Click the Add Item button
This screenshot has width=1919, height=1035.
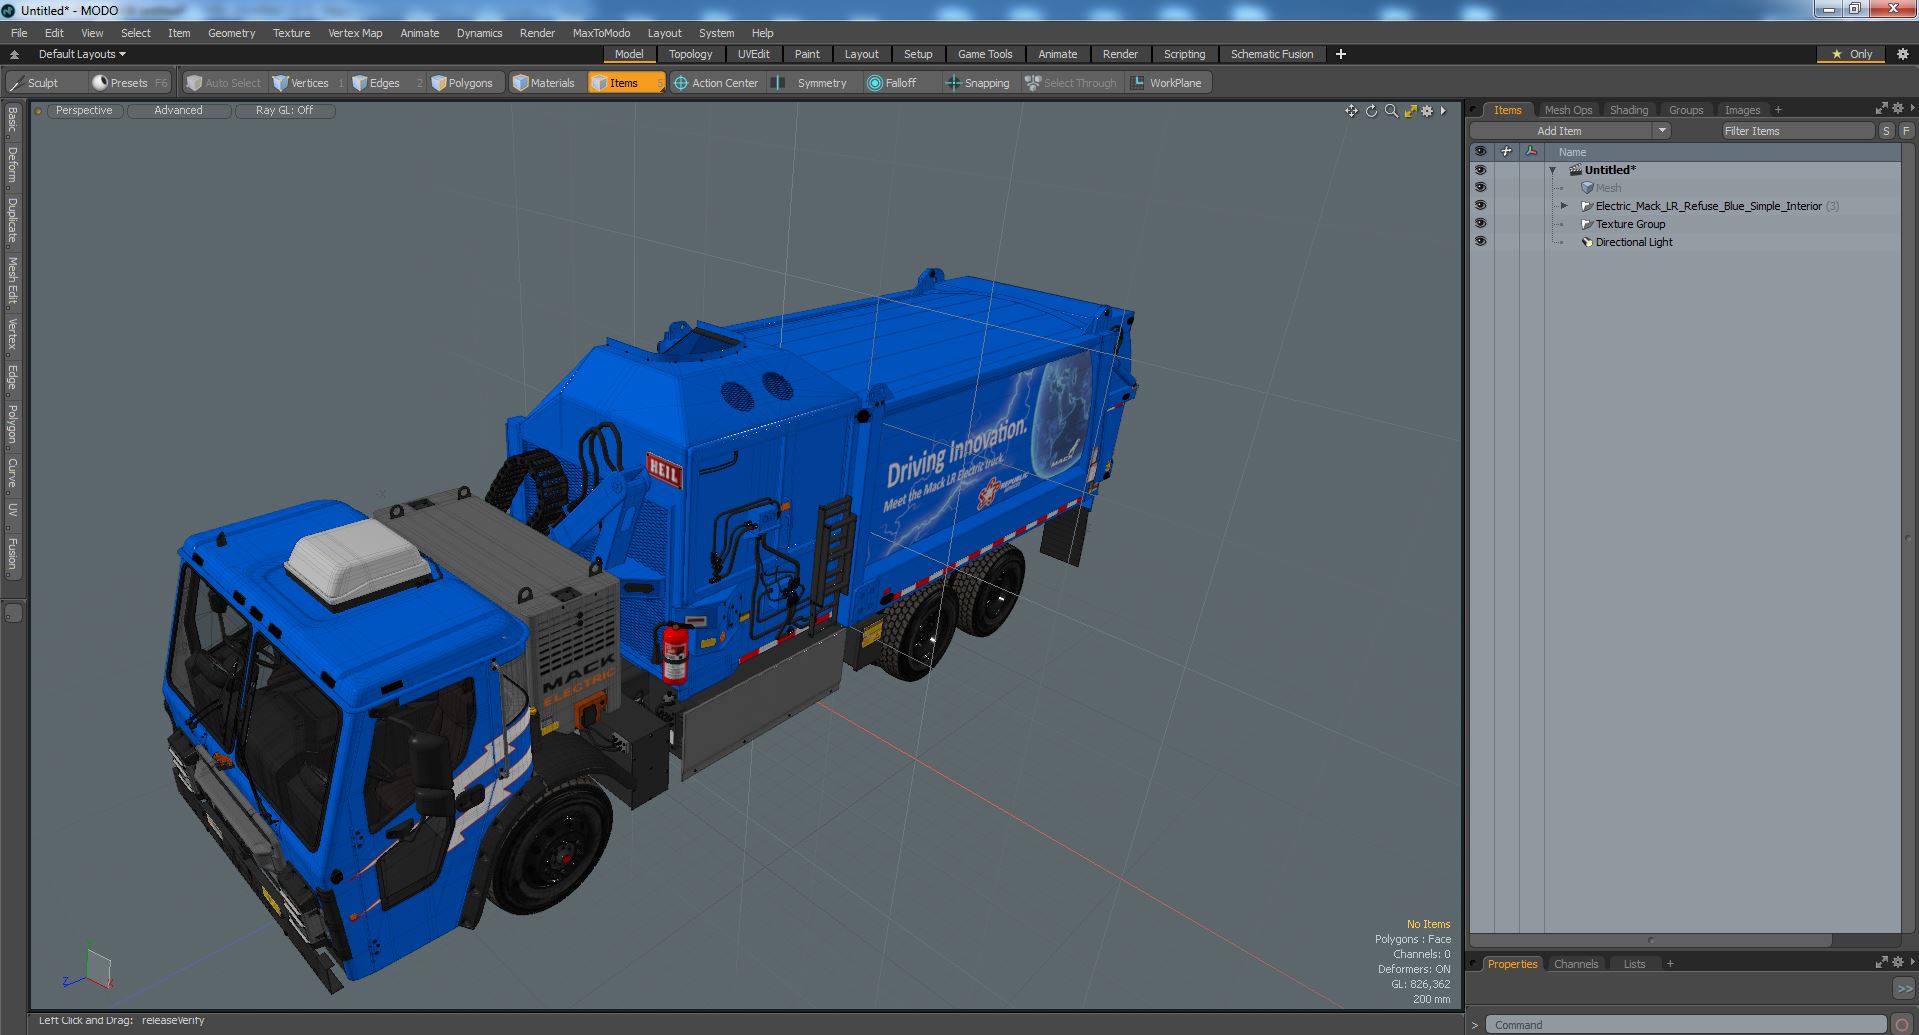(x=1560, y=131)
